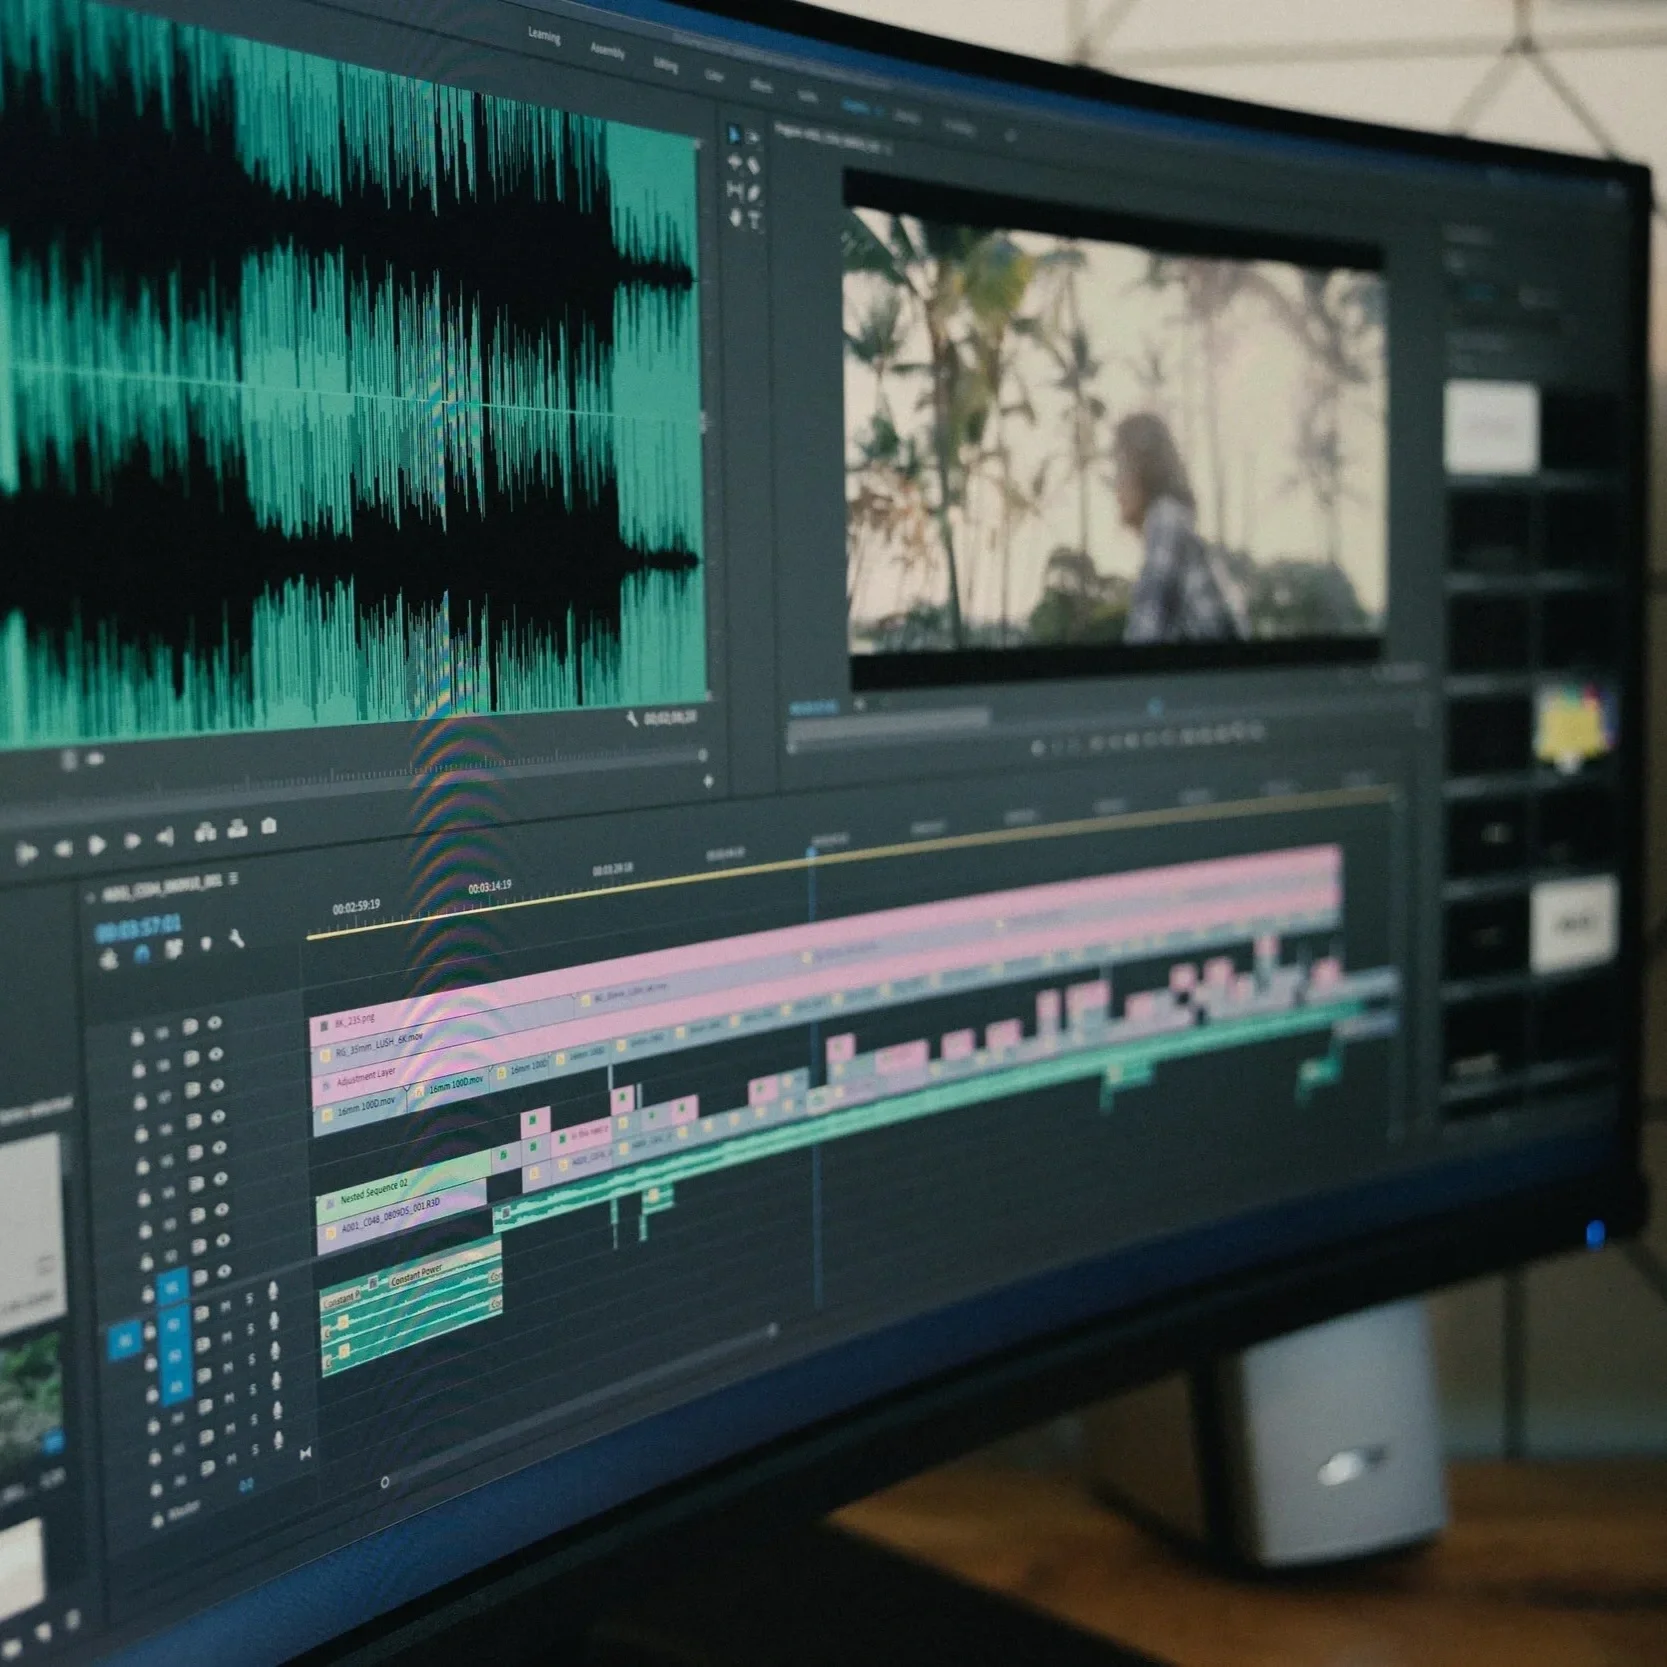Select the Selection arrow tool

click(734, 135)
